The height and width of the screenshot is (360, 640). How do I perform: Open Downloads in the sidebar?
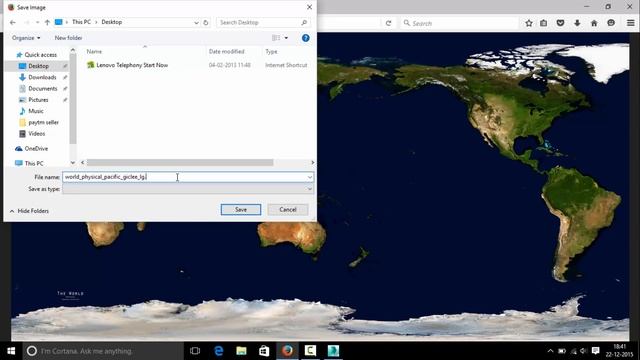42,77
